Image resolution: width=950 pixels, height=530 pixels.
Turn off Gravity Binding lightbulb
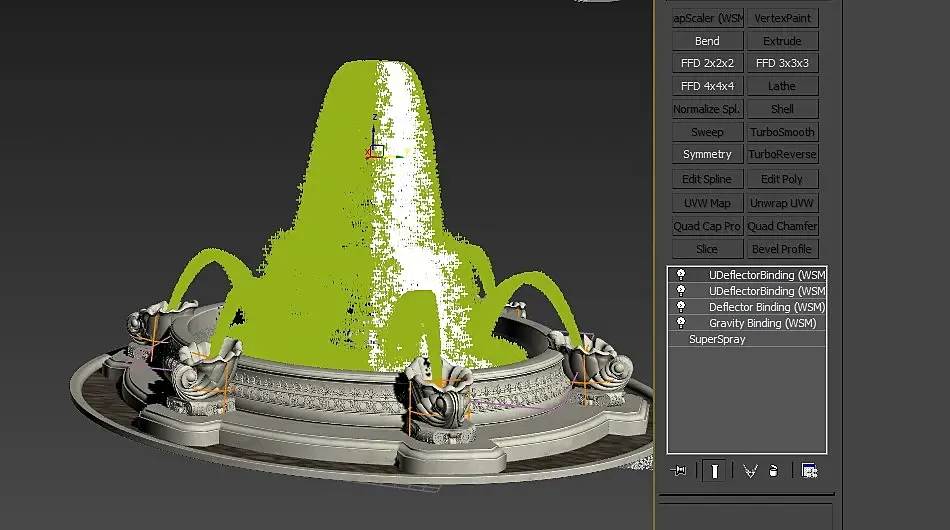pyautogui.click(x=681, y=323)
